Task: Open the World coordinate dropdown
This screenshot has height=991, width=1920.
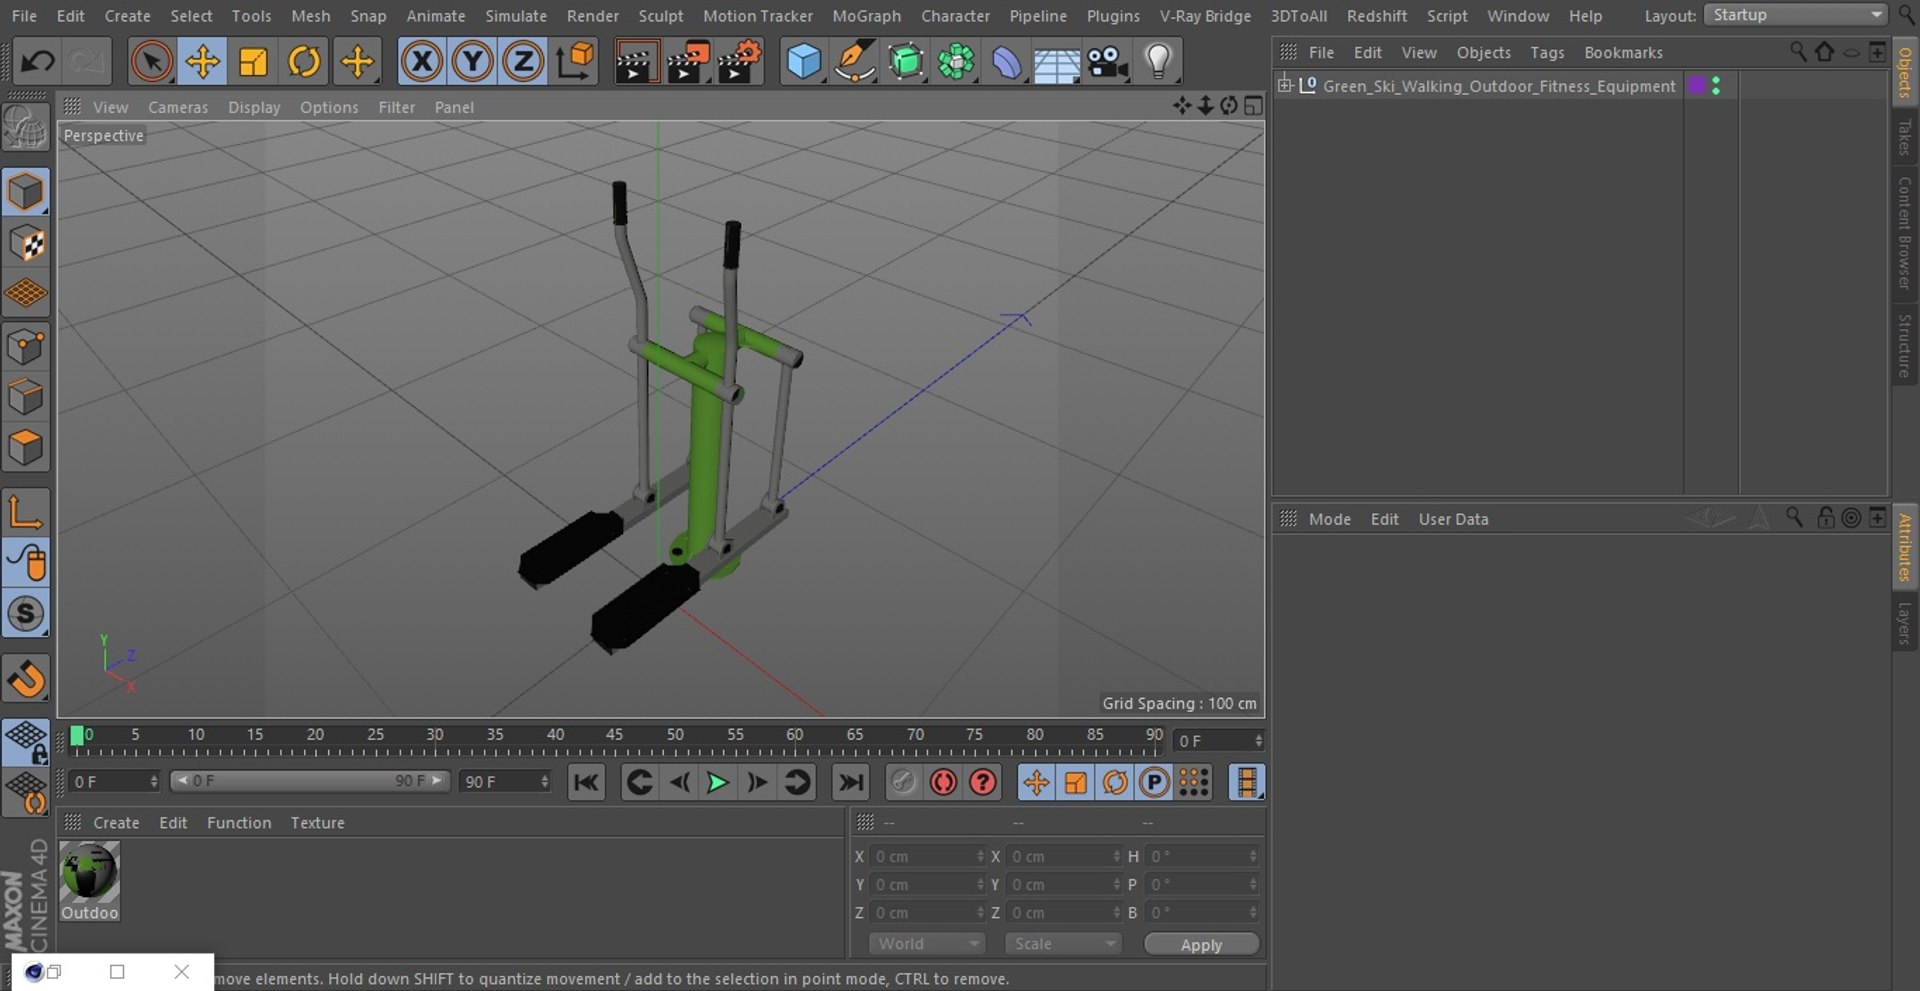Action: pos(927,944)
